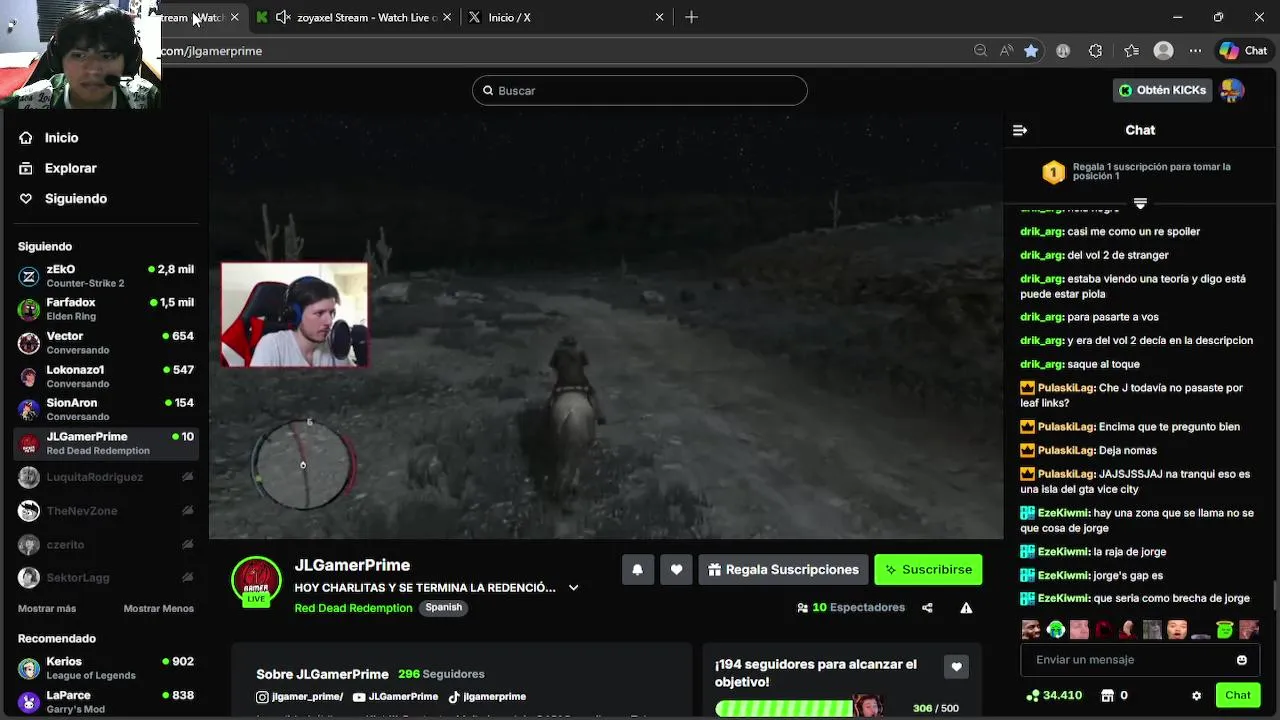Open the Explorar sidebar item
The image size is (1280, 720).
tap(58, 168)
